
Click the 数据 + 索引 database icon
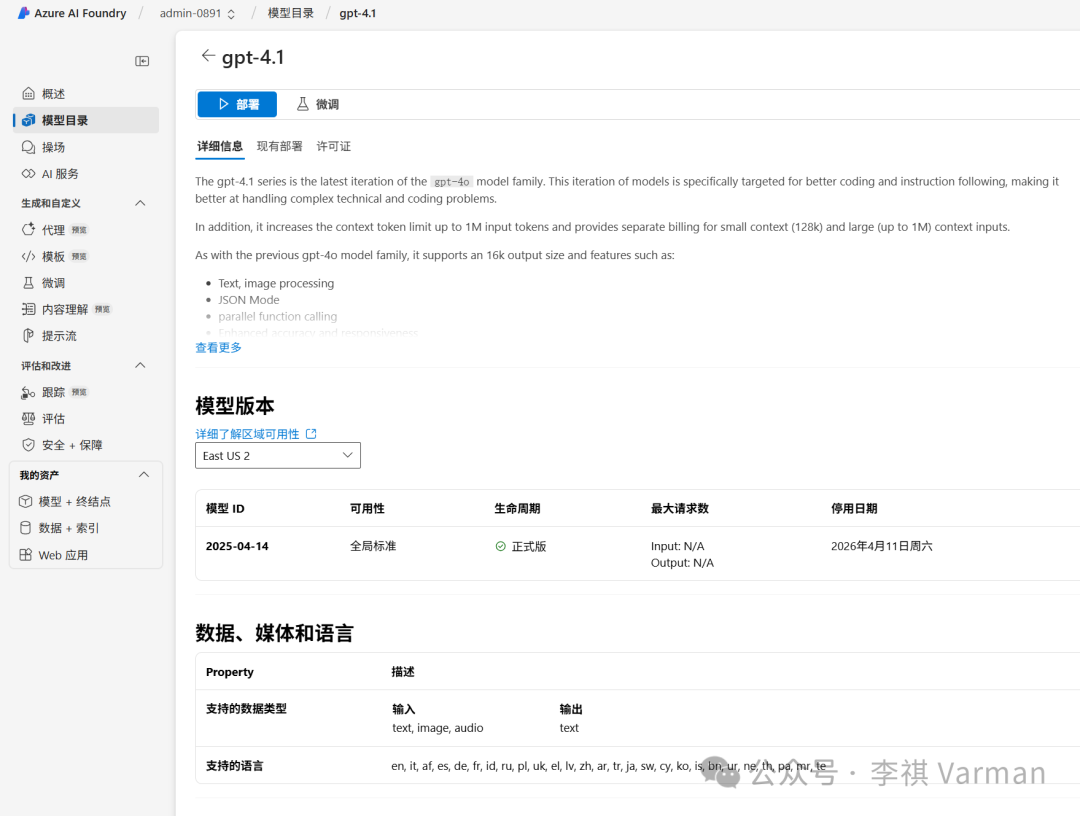25,528
